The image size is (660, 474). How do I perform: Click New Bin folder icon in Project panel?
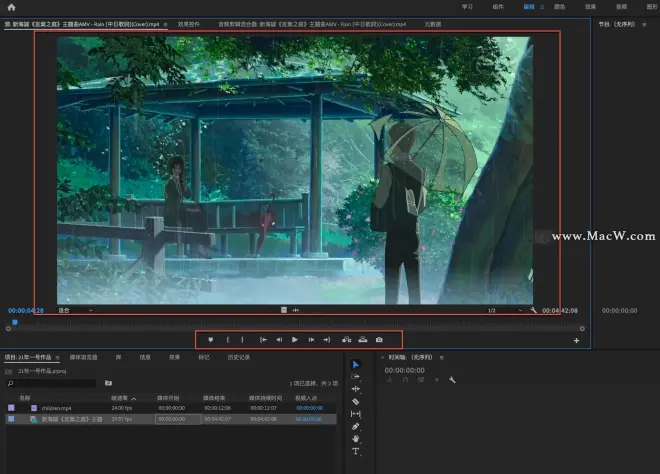tap(108, 383)
